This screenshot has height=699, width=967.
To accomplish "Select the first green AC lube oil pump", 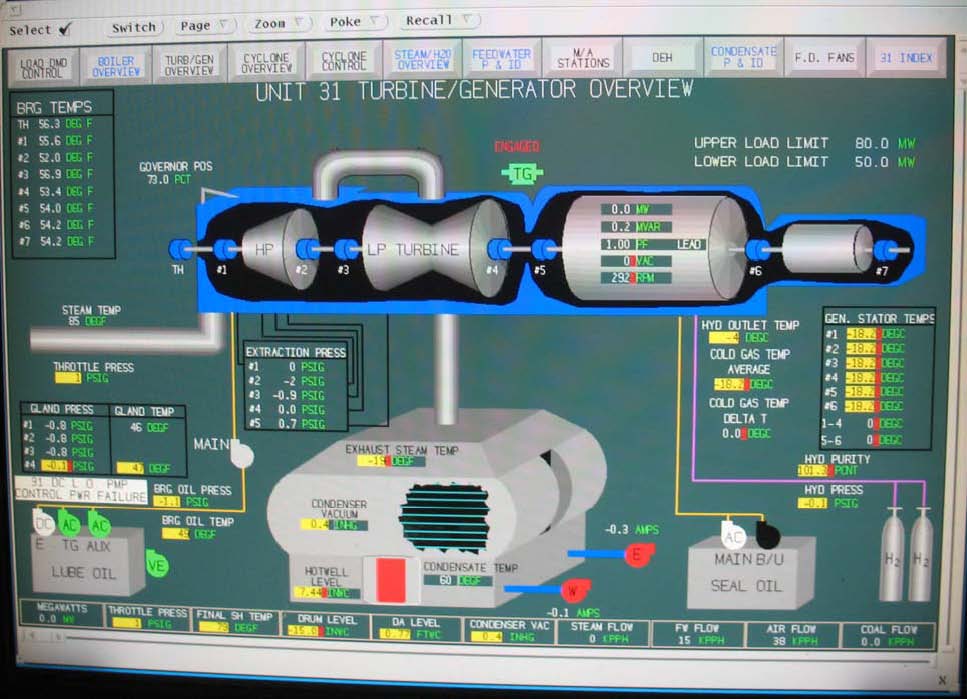I will pyautogui.click(x=69, y=523).
